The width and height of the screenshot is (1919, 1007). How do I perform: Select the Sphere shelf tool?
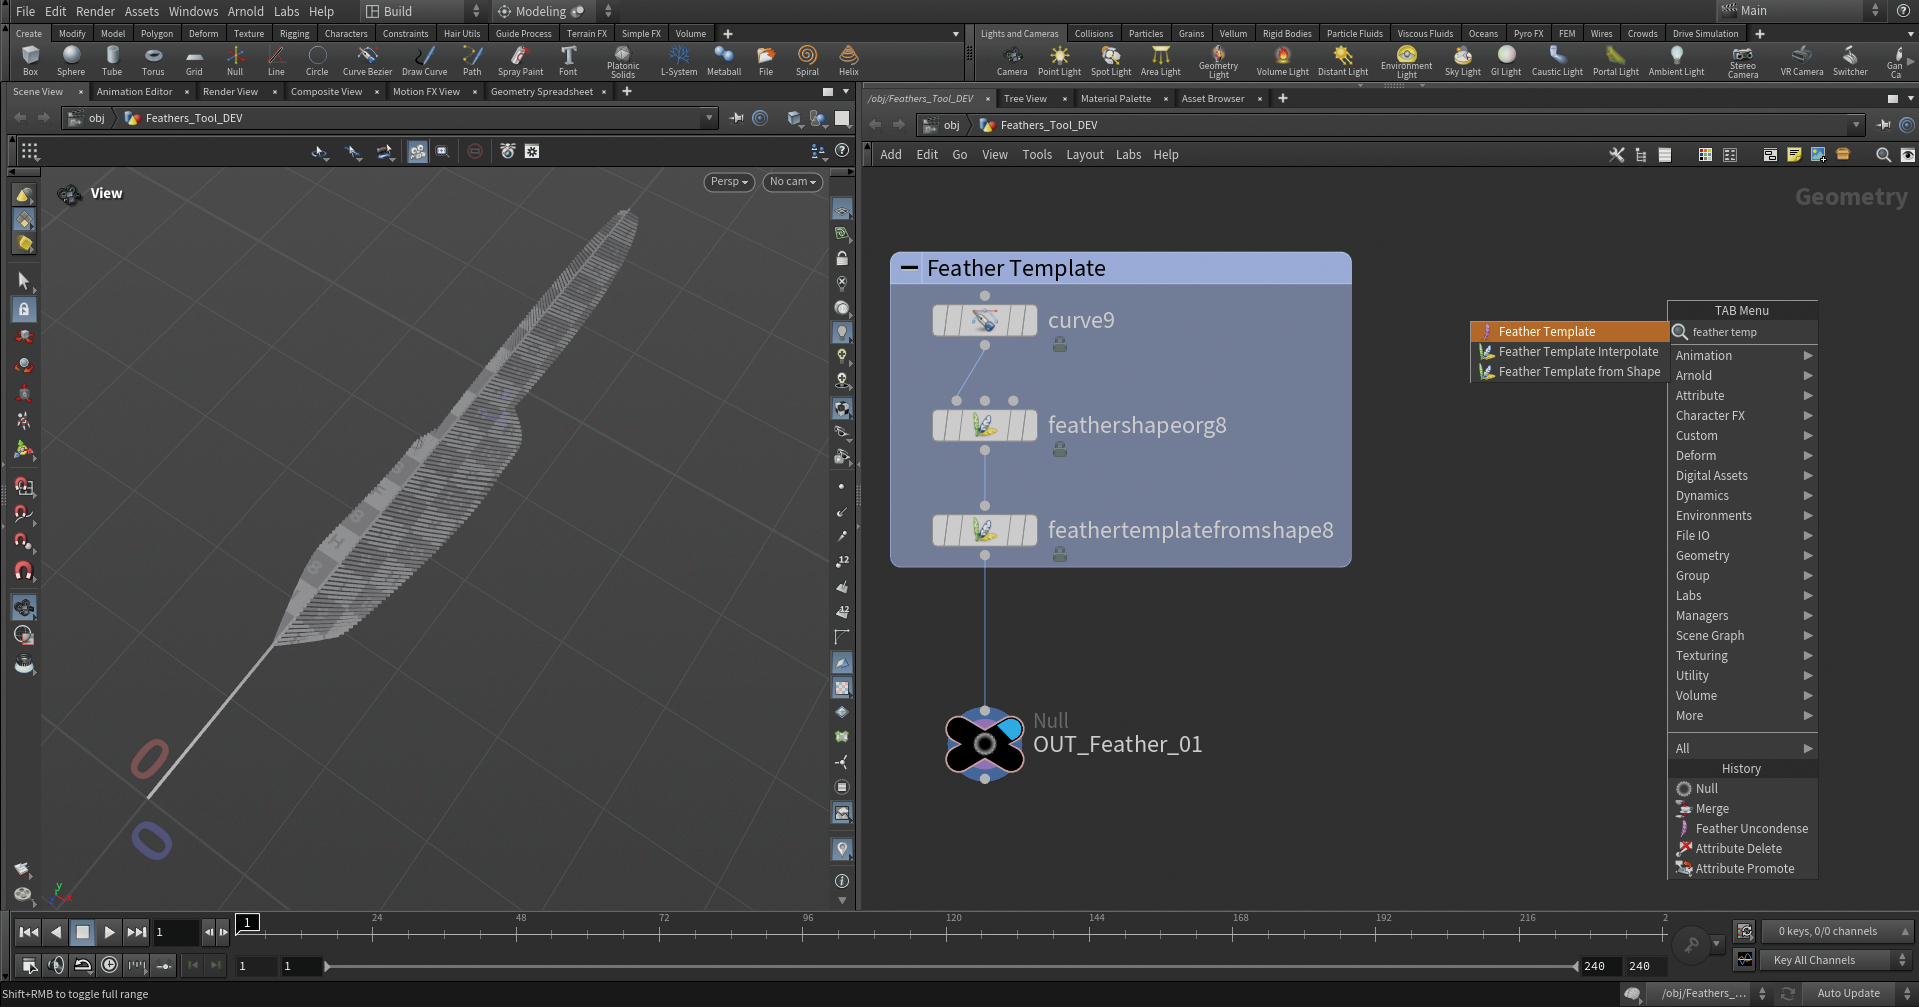click(x=71, y=60)
